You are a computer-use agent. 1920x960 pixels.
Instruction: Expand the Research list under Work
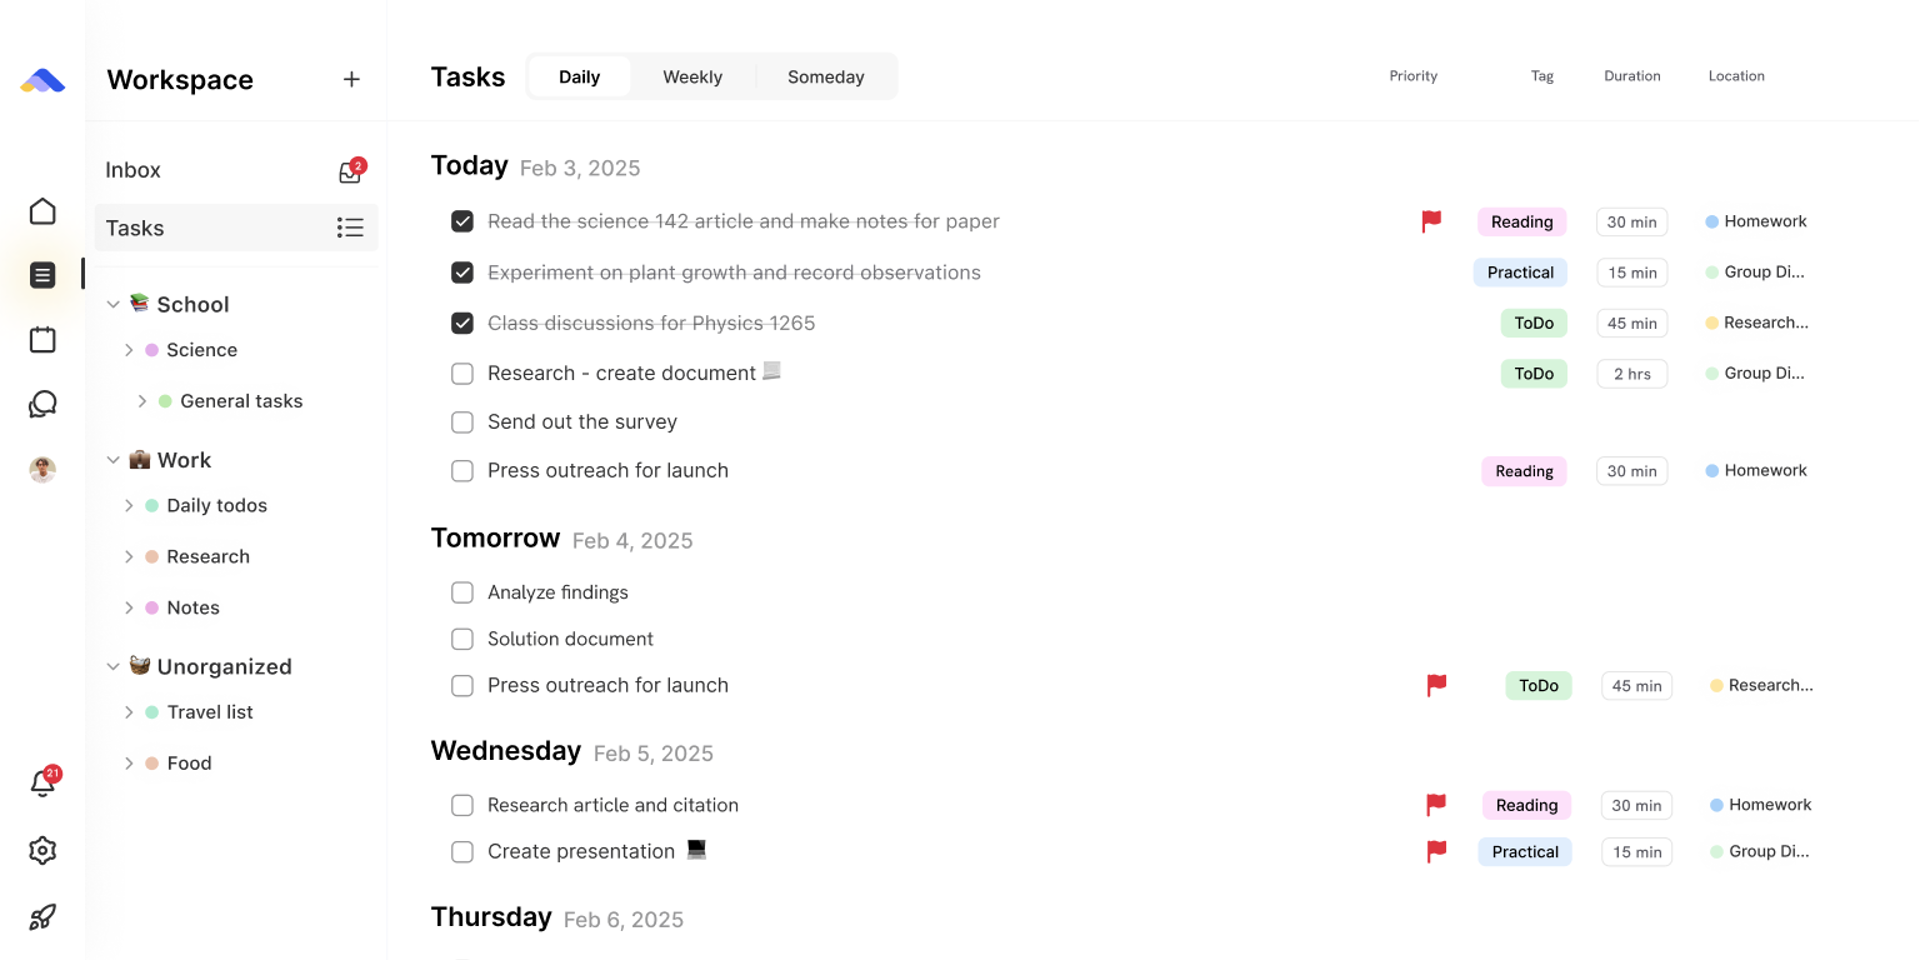click(x=130, y=556)
